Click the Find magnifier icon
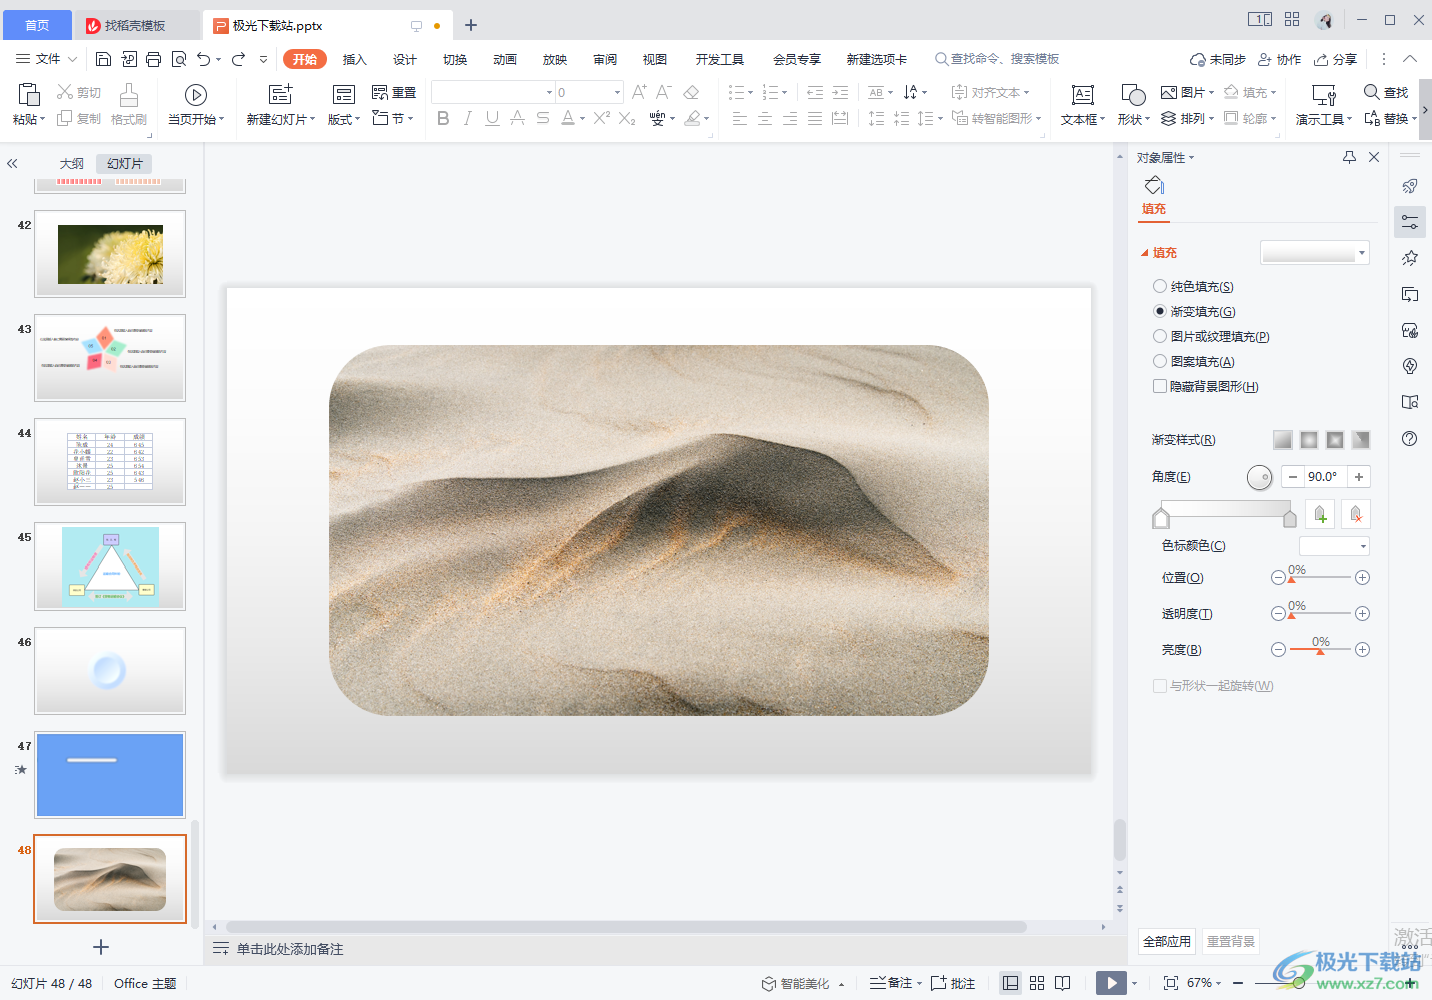Viewport: 1432px width, 1000px height. [1372, 92]
